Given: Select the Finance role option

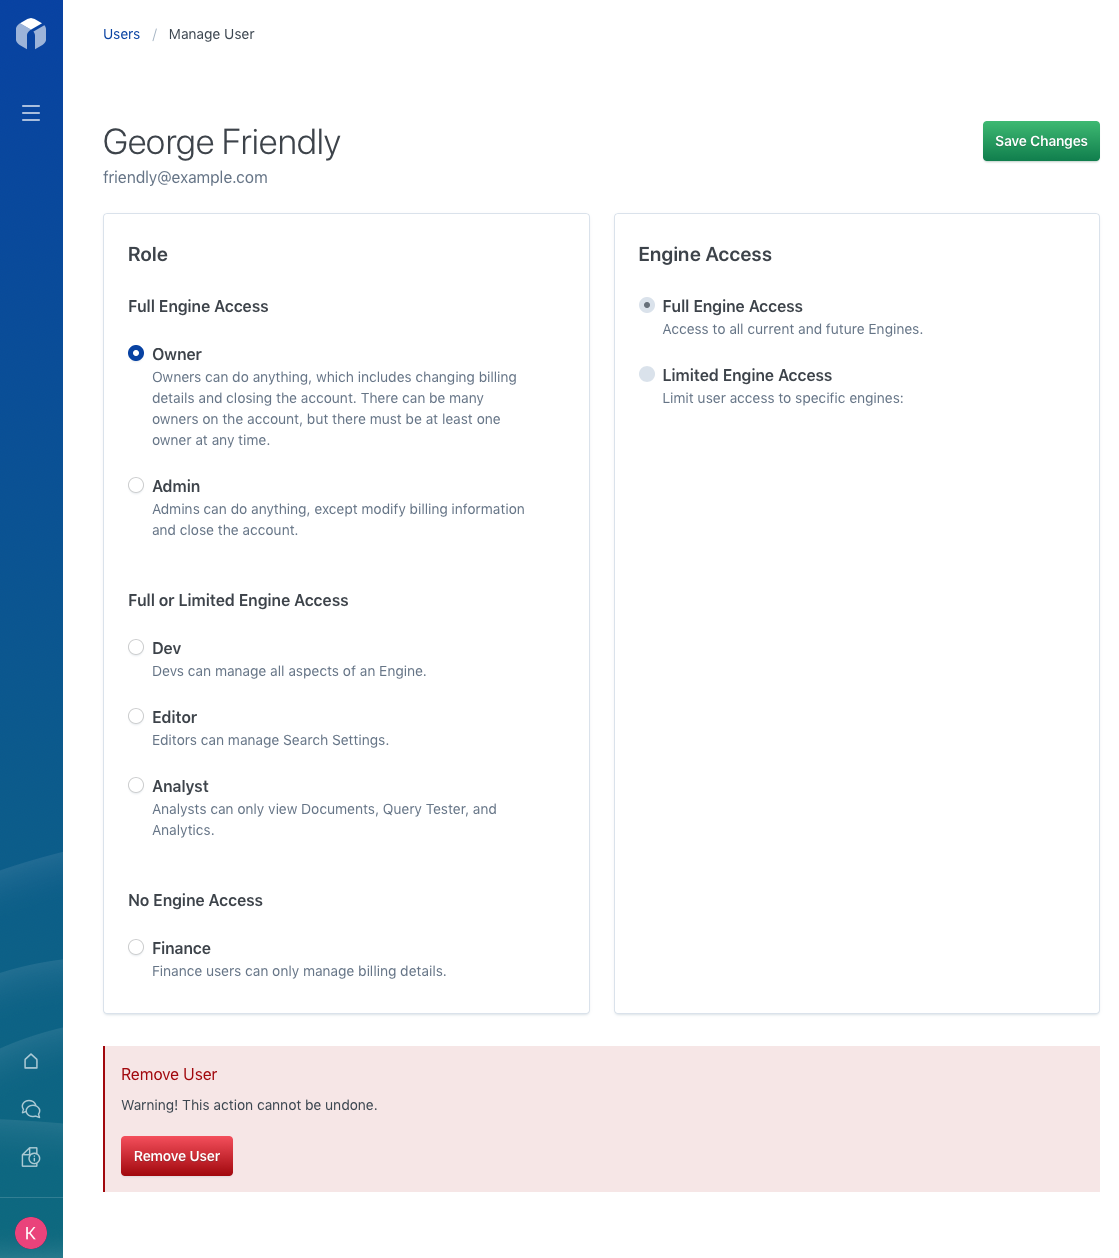Looking at the screenshot, I should tap(136, 947).
